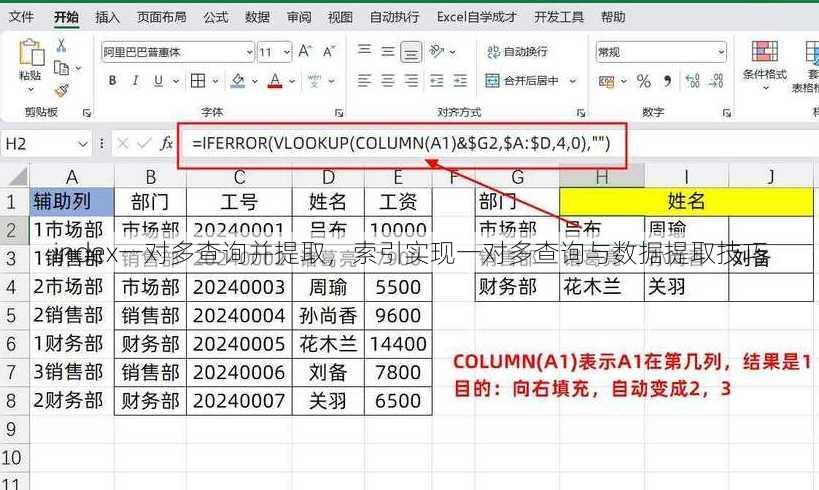Switch to the 插入 tab

pos(108,17)
